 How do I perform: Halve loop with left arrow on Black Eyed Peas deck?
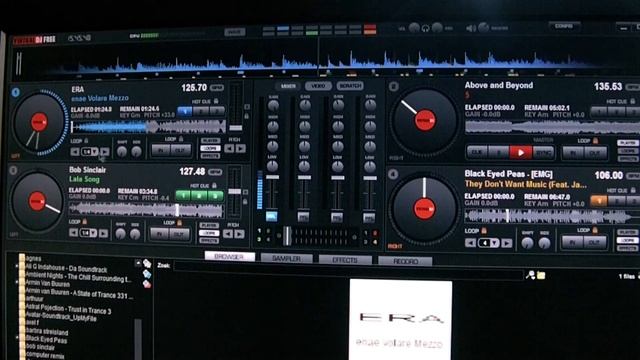[471, 243]
